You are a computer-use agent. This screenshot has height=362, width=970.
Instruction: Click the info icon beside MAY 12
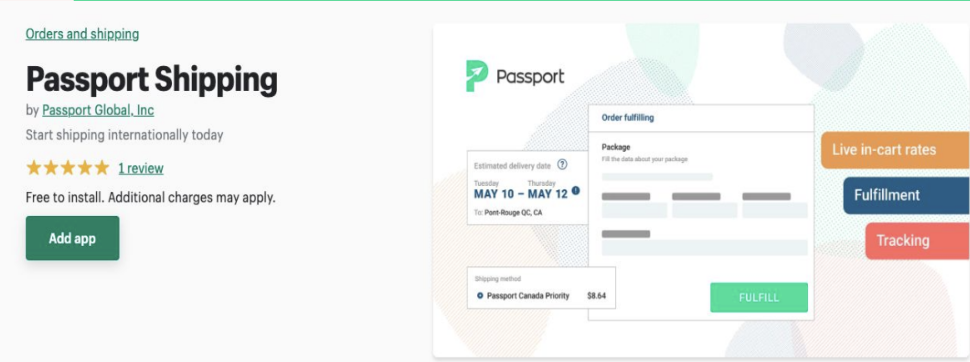(576, 191)
